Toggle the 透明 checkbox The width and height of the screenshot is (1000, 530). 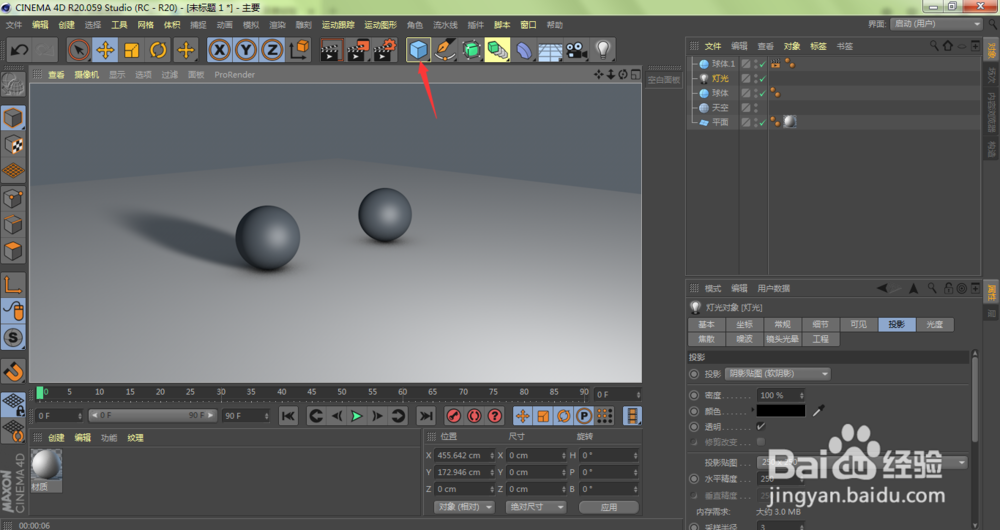coord(761,426)
